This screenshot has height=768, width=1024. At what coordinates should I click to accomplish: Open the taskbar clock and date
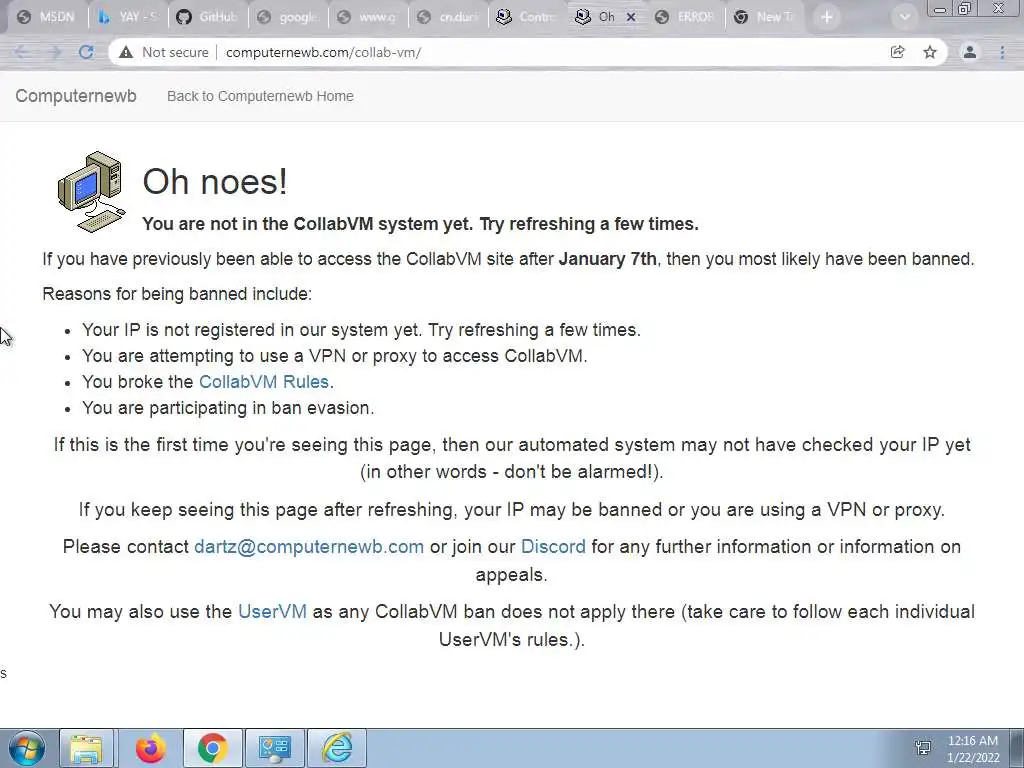pyautogui.click(x=973, y=749)
